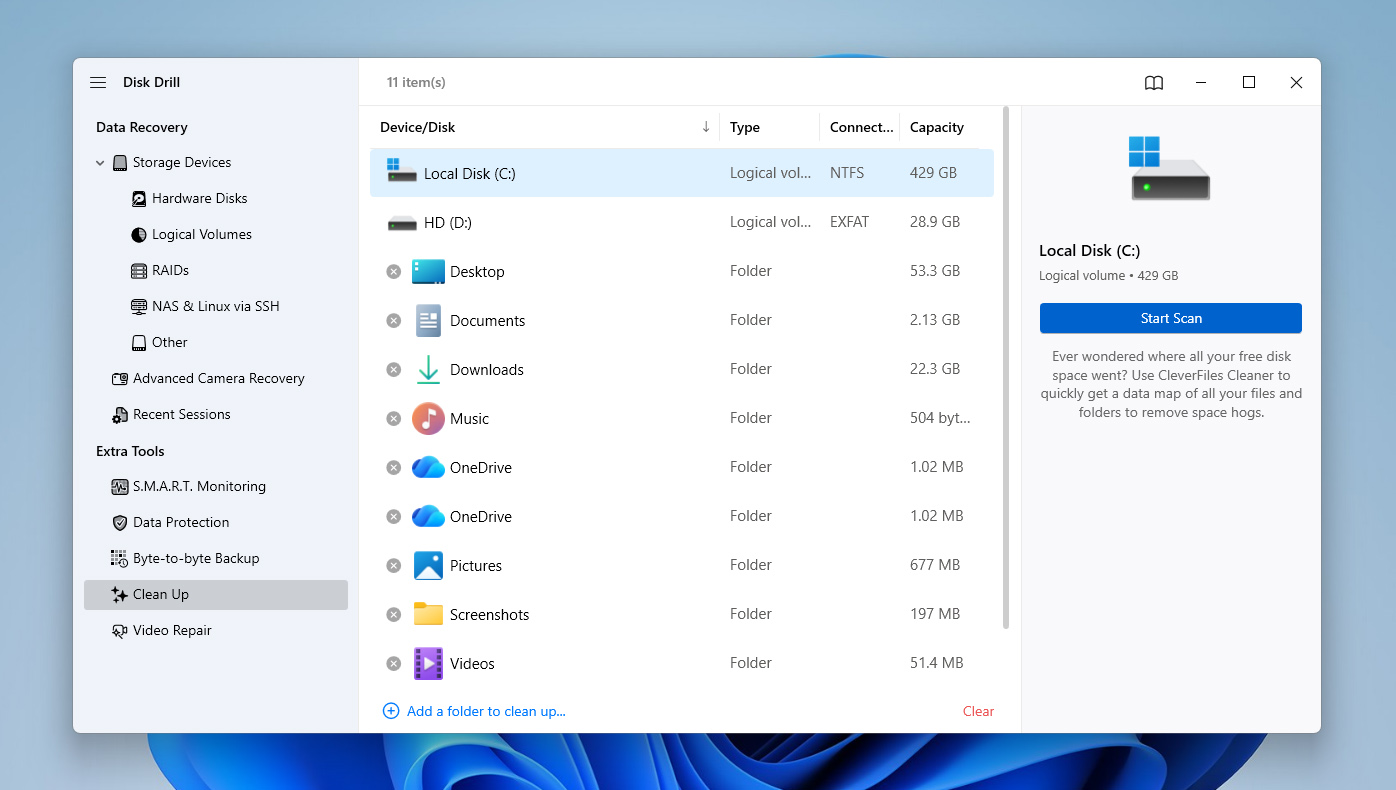Screen dimensions: 1396x790
Task: Click the red Clear link
Action: coord(978,712)
